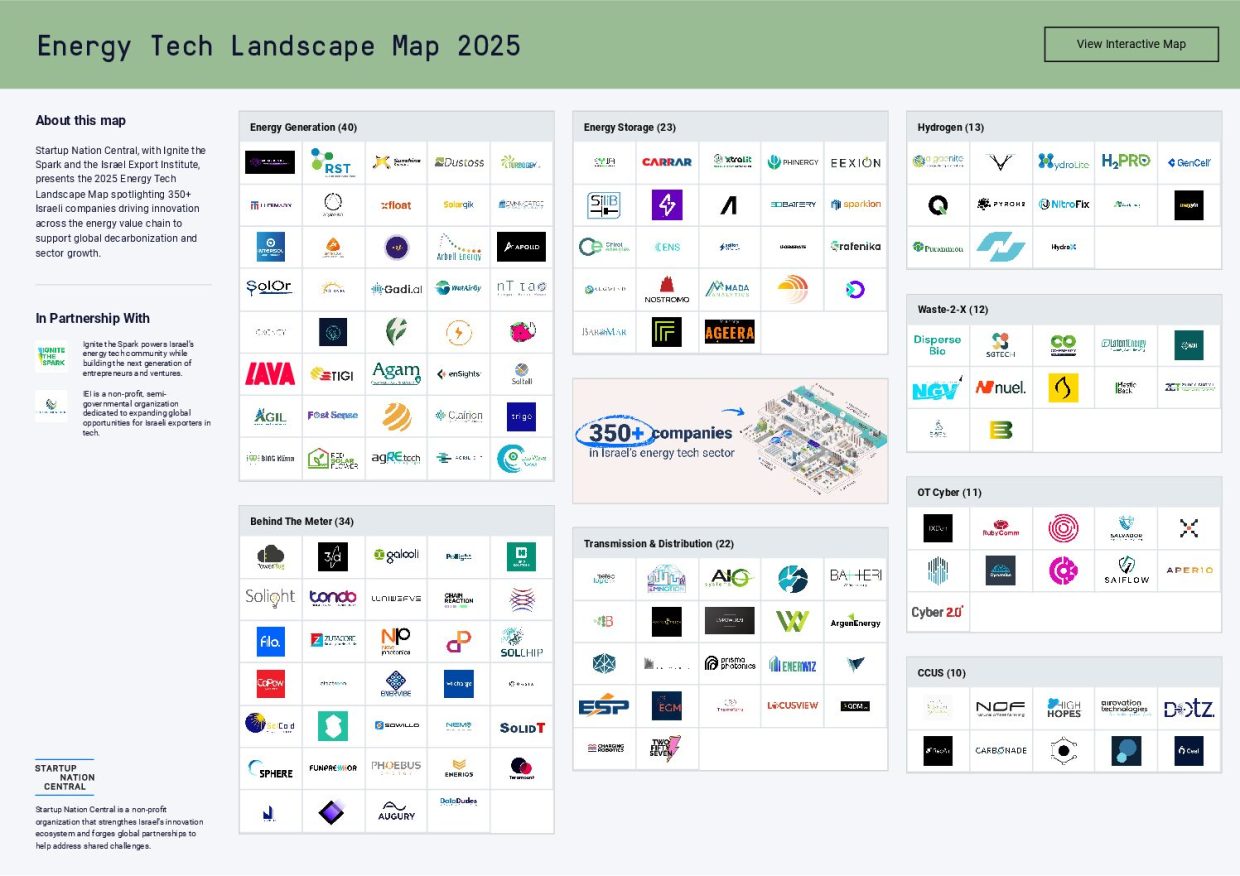Click the Ignite the Spark partner logo
The image size is (1240, 876).
tap(51, 356)
